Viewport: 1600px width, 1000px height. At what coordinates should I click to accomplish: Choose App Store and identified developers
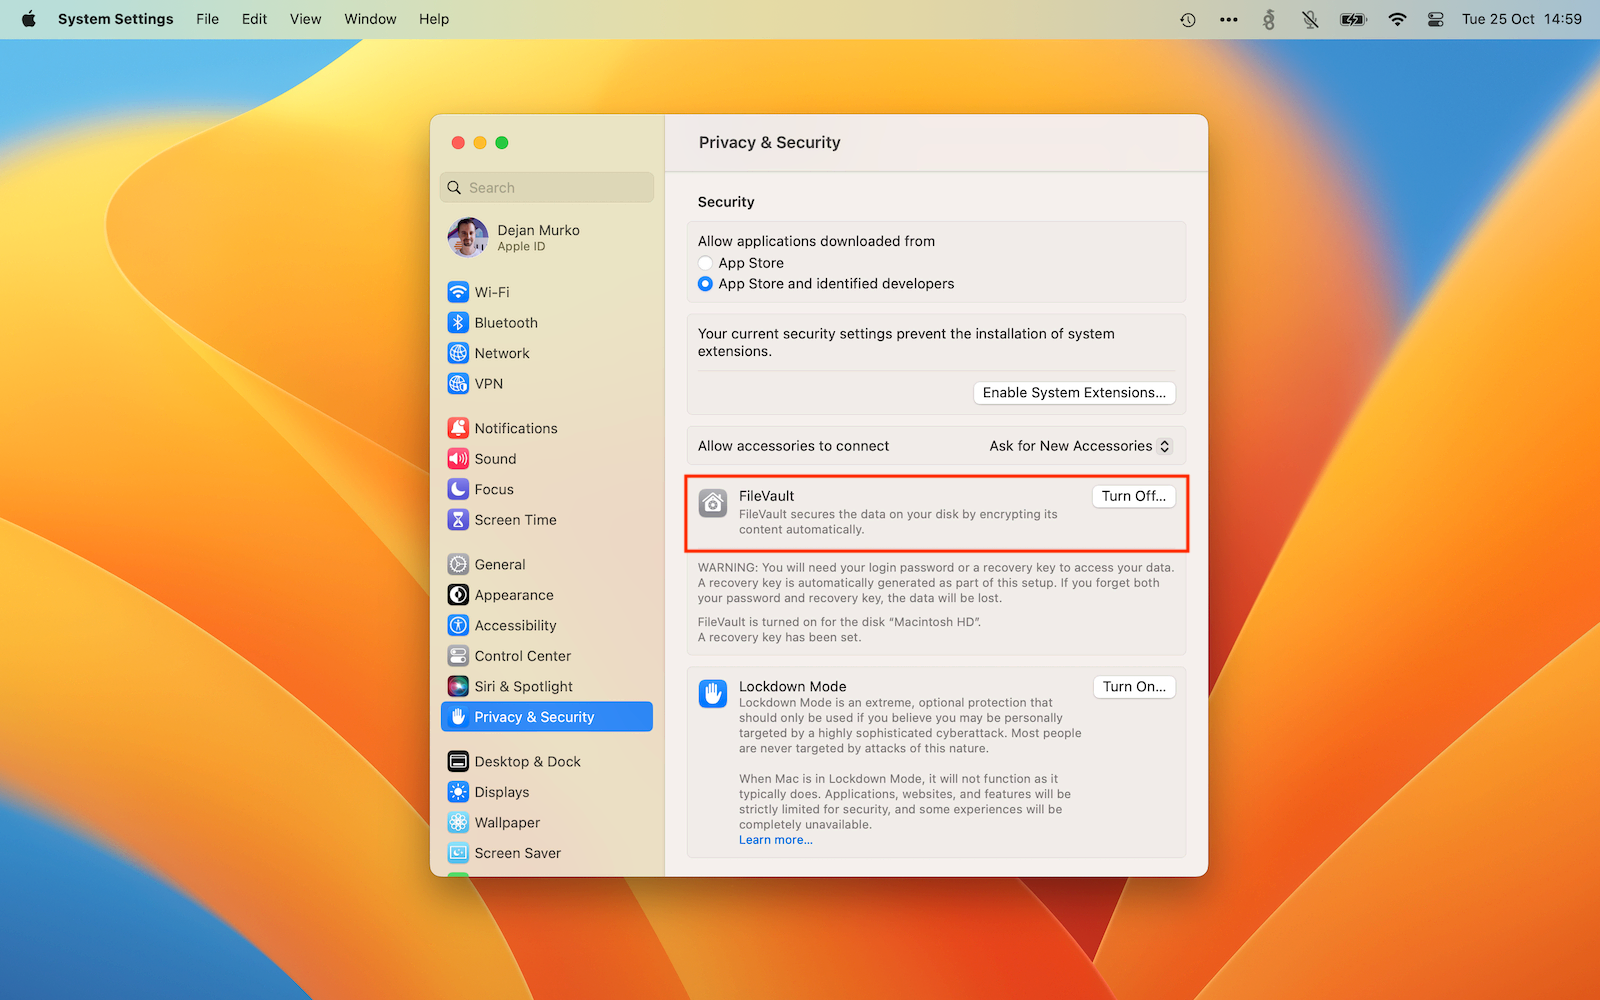[x=705, y=283]
